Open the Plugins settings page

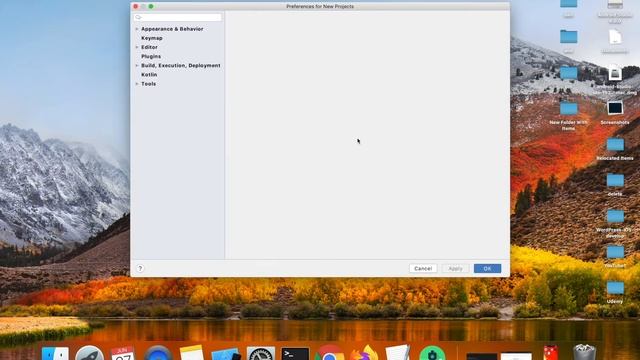(151, 56)
